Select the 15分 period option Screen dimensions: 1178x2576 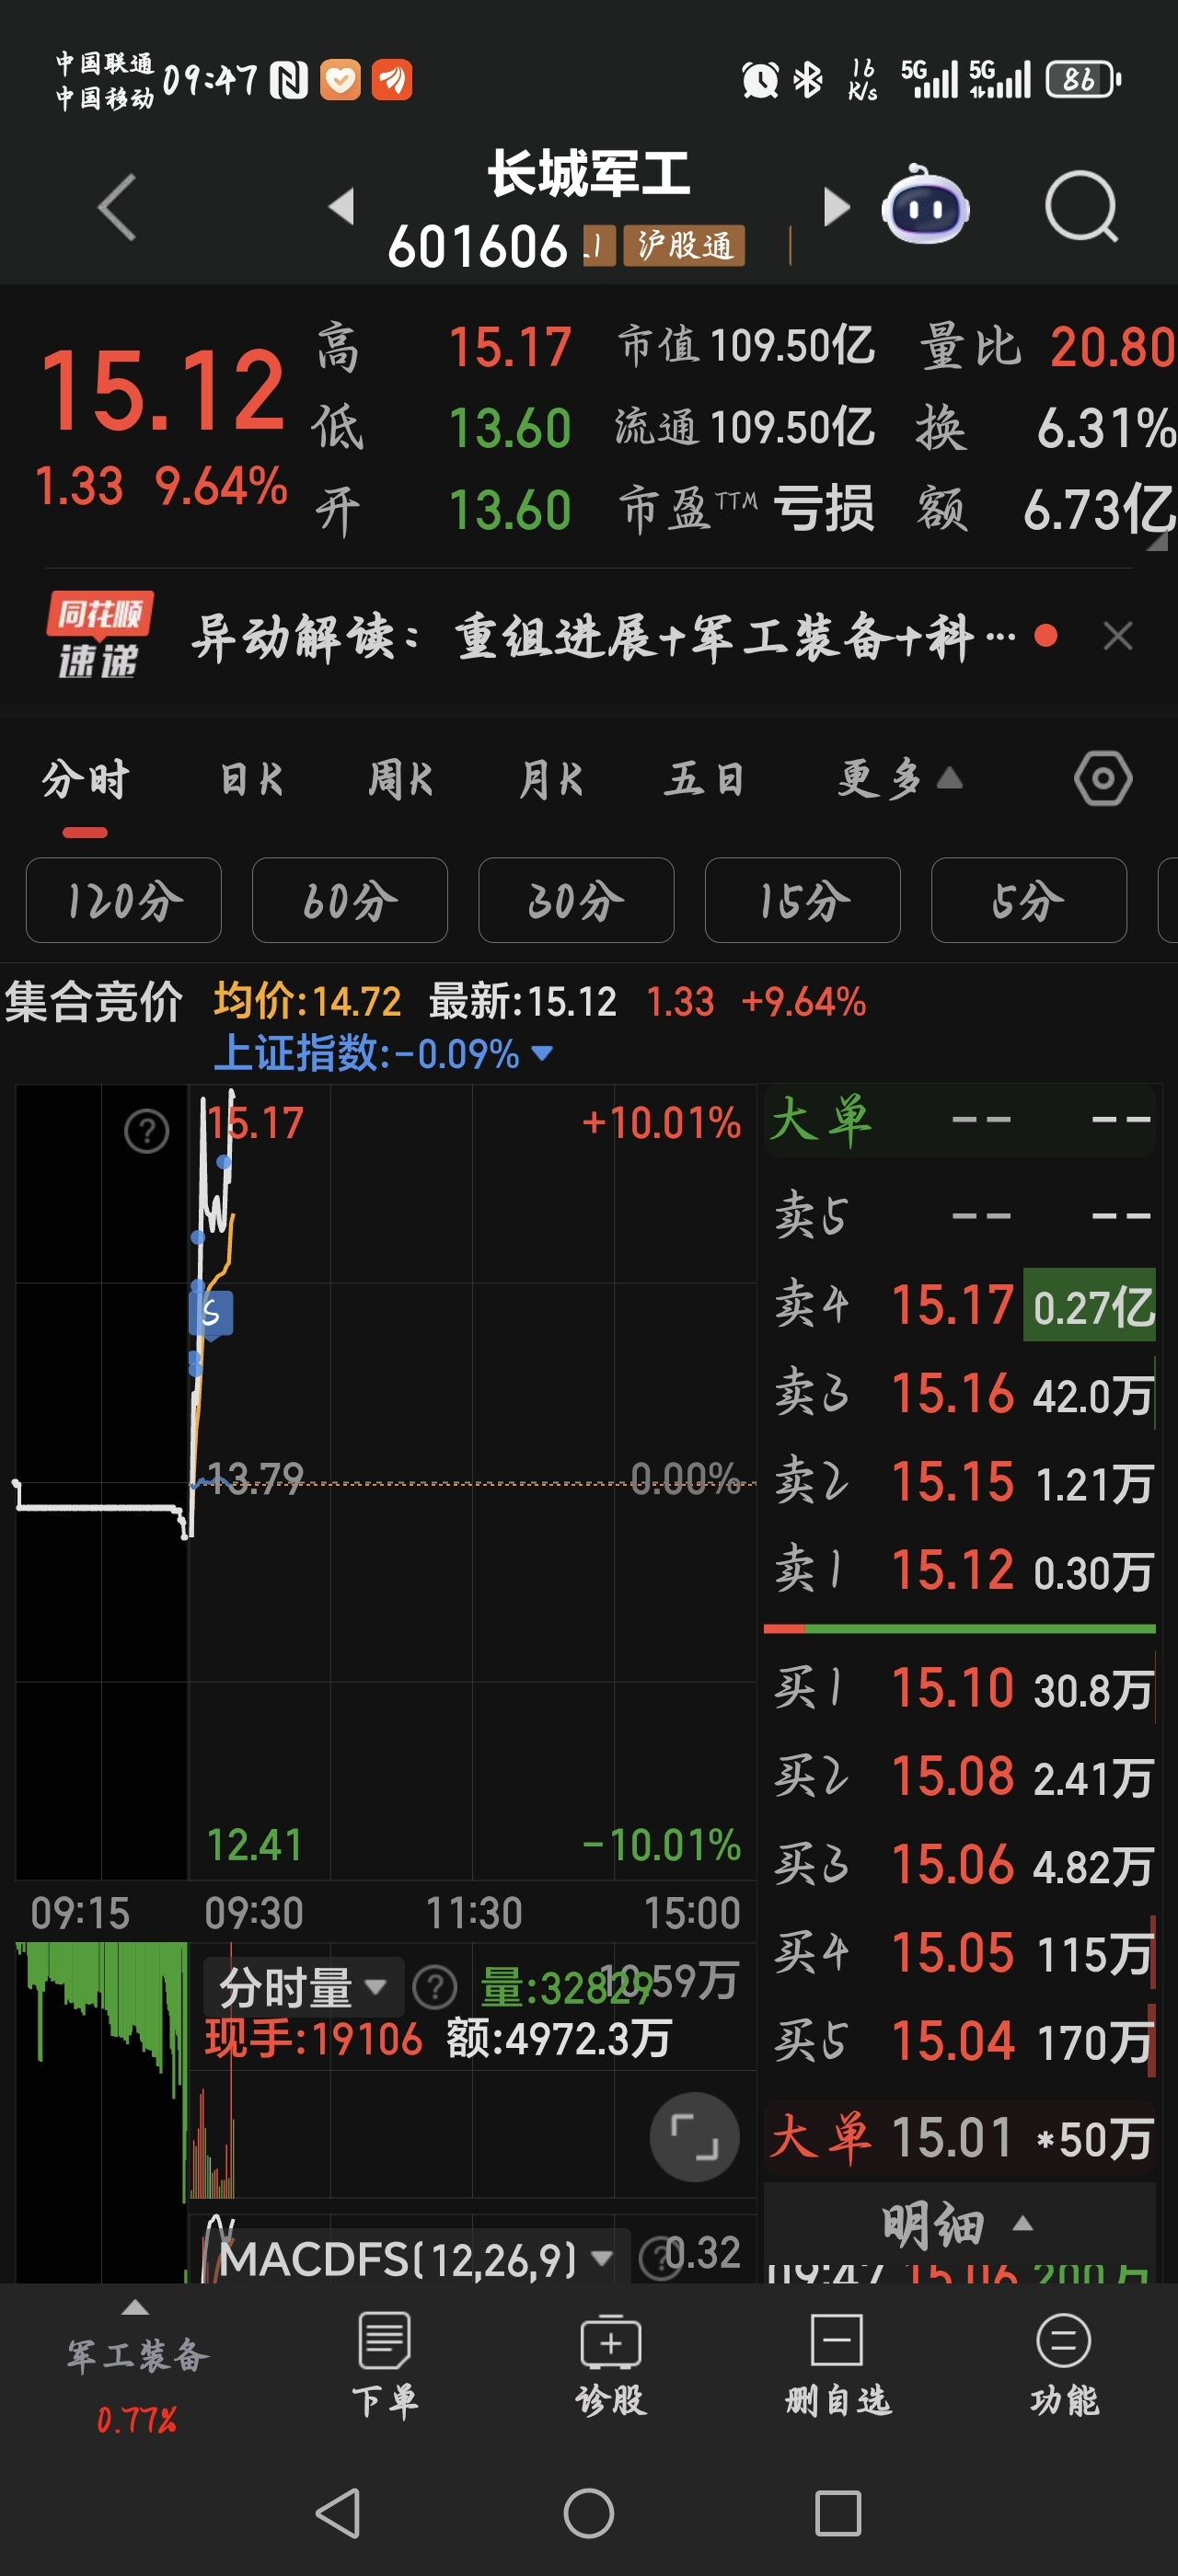click(x=802, y=900)
